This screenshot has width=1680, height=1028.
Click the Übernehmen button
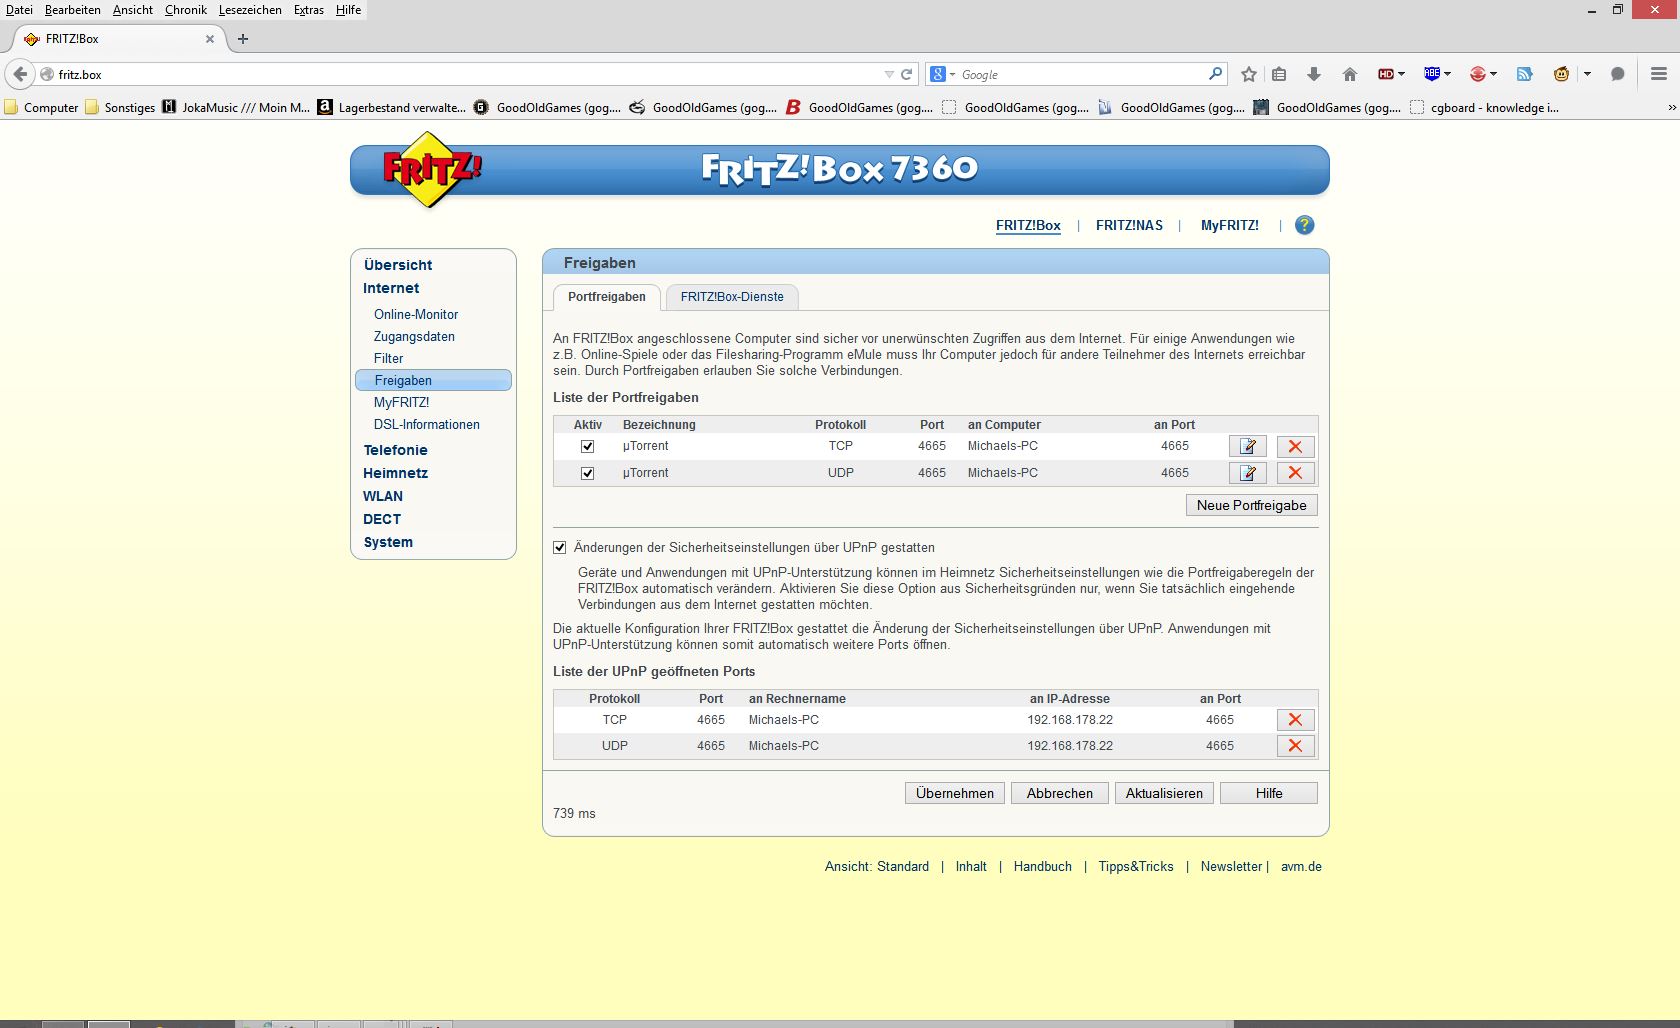955,793
